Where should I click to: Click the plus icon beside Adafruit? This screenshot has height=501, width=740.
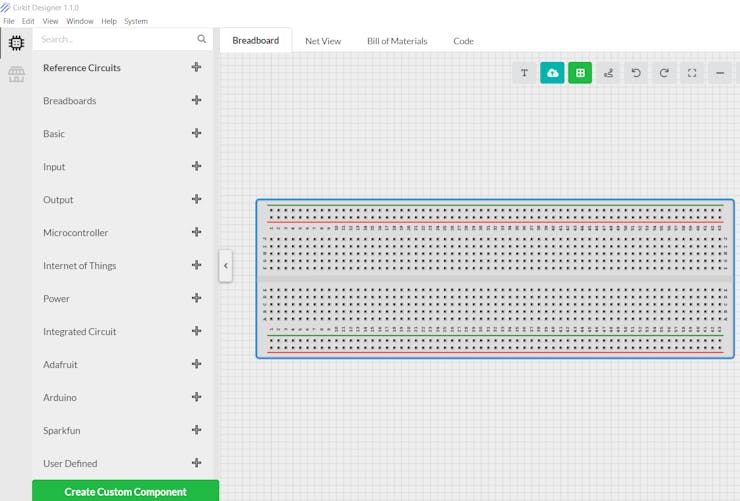pyautogui.click(x=197, y=364)
